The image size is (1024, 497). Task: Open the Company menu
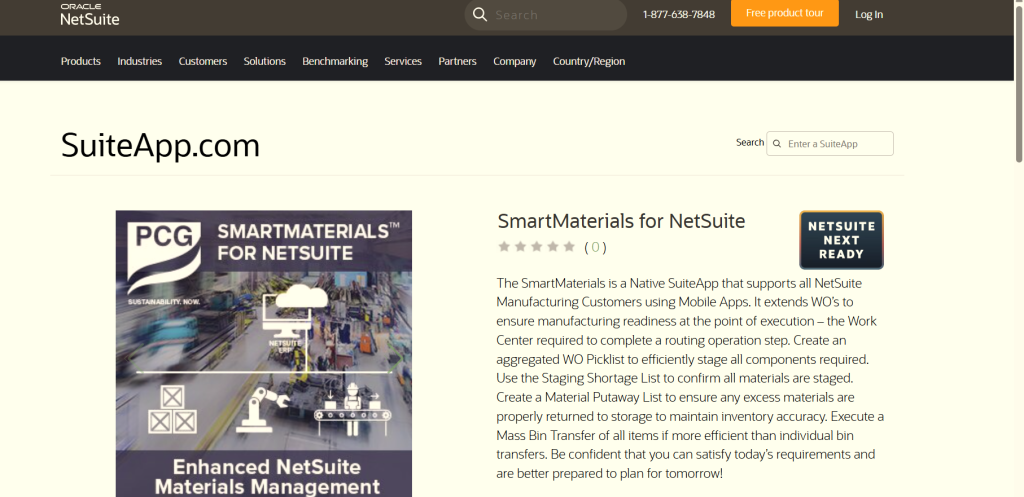[515, 61]
